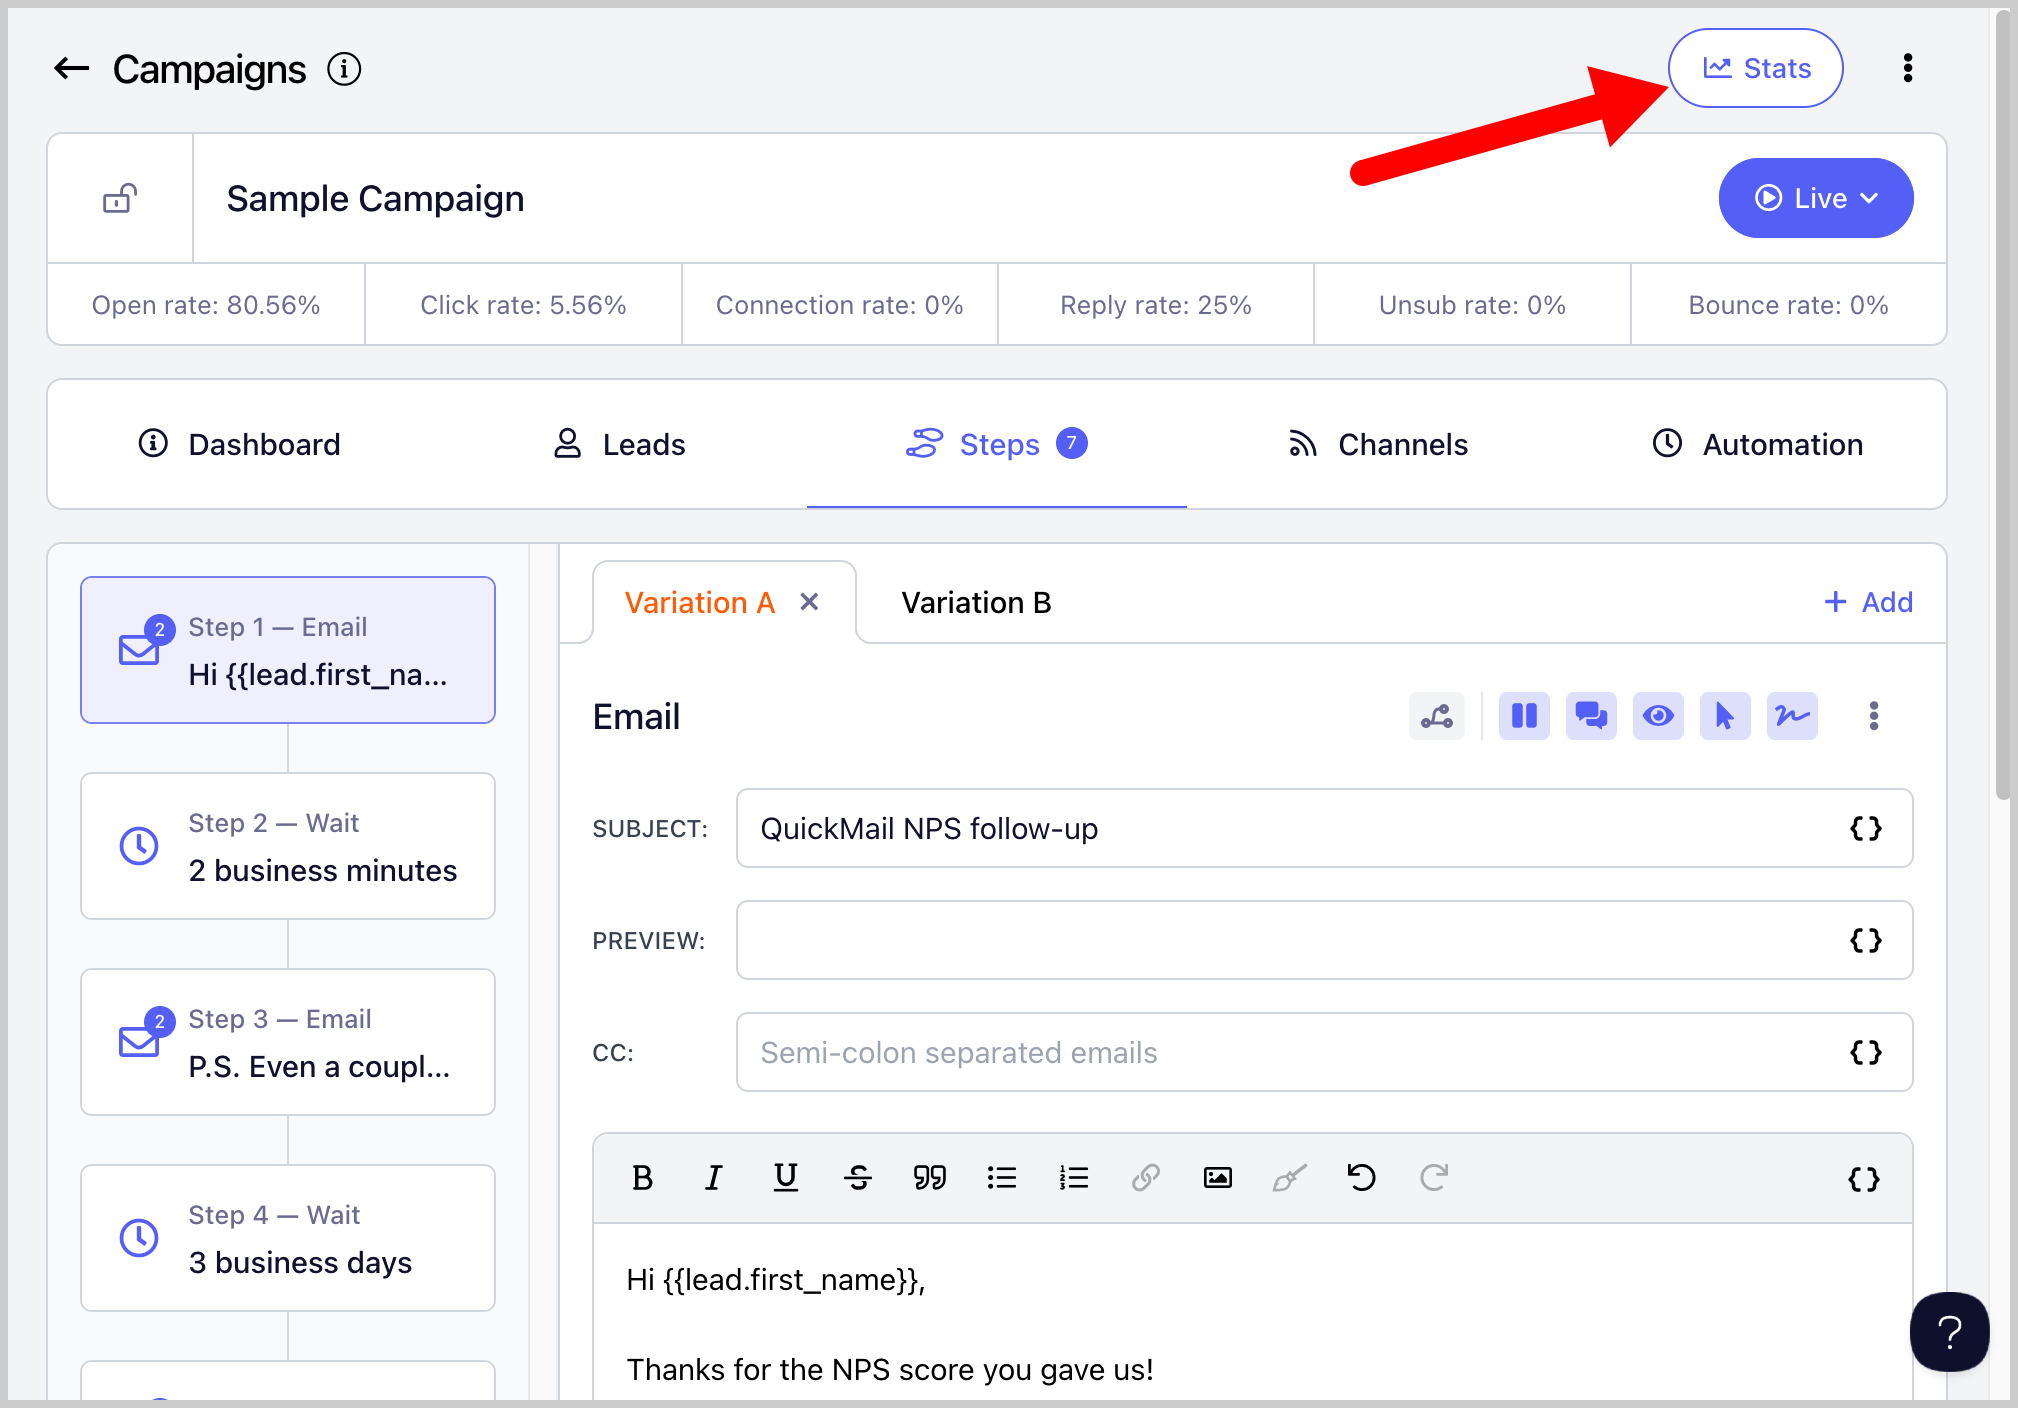Click the Open rate statistic
This screenshot has height=1408, width=2018.
[x=206, y=305]
